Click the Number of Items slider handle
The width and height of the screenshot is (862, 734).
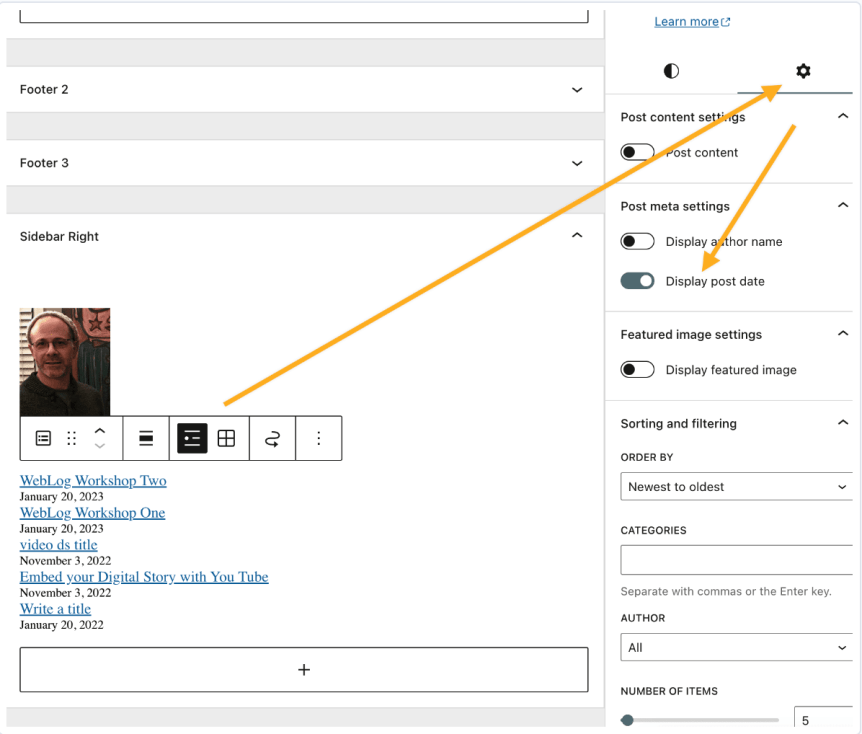[627, 720]
